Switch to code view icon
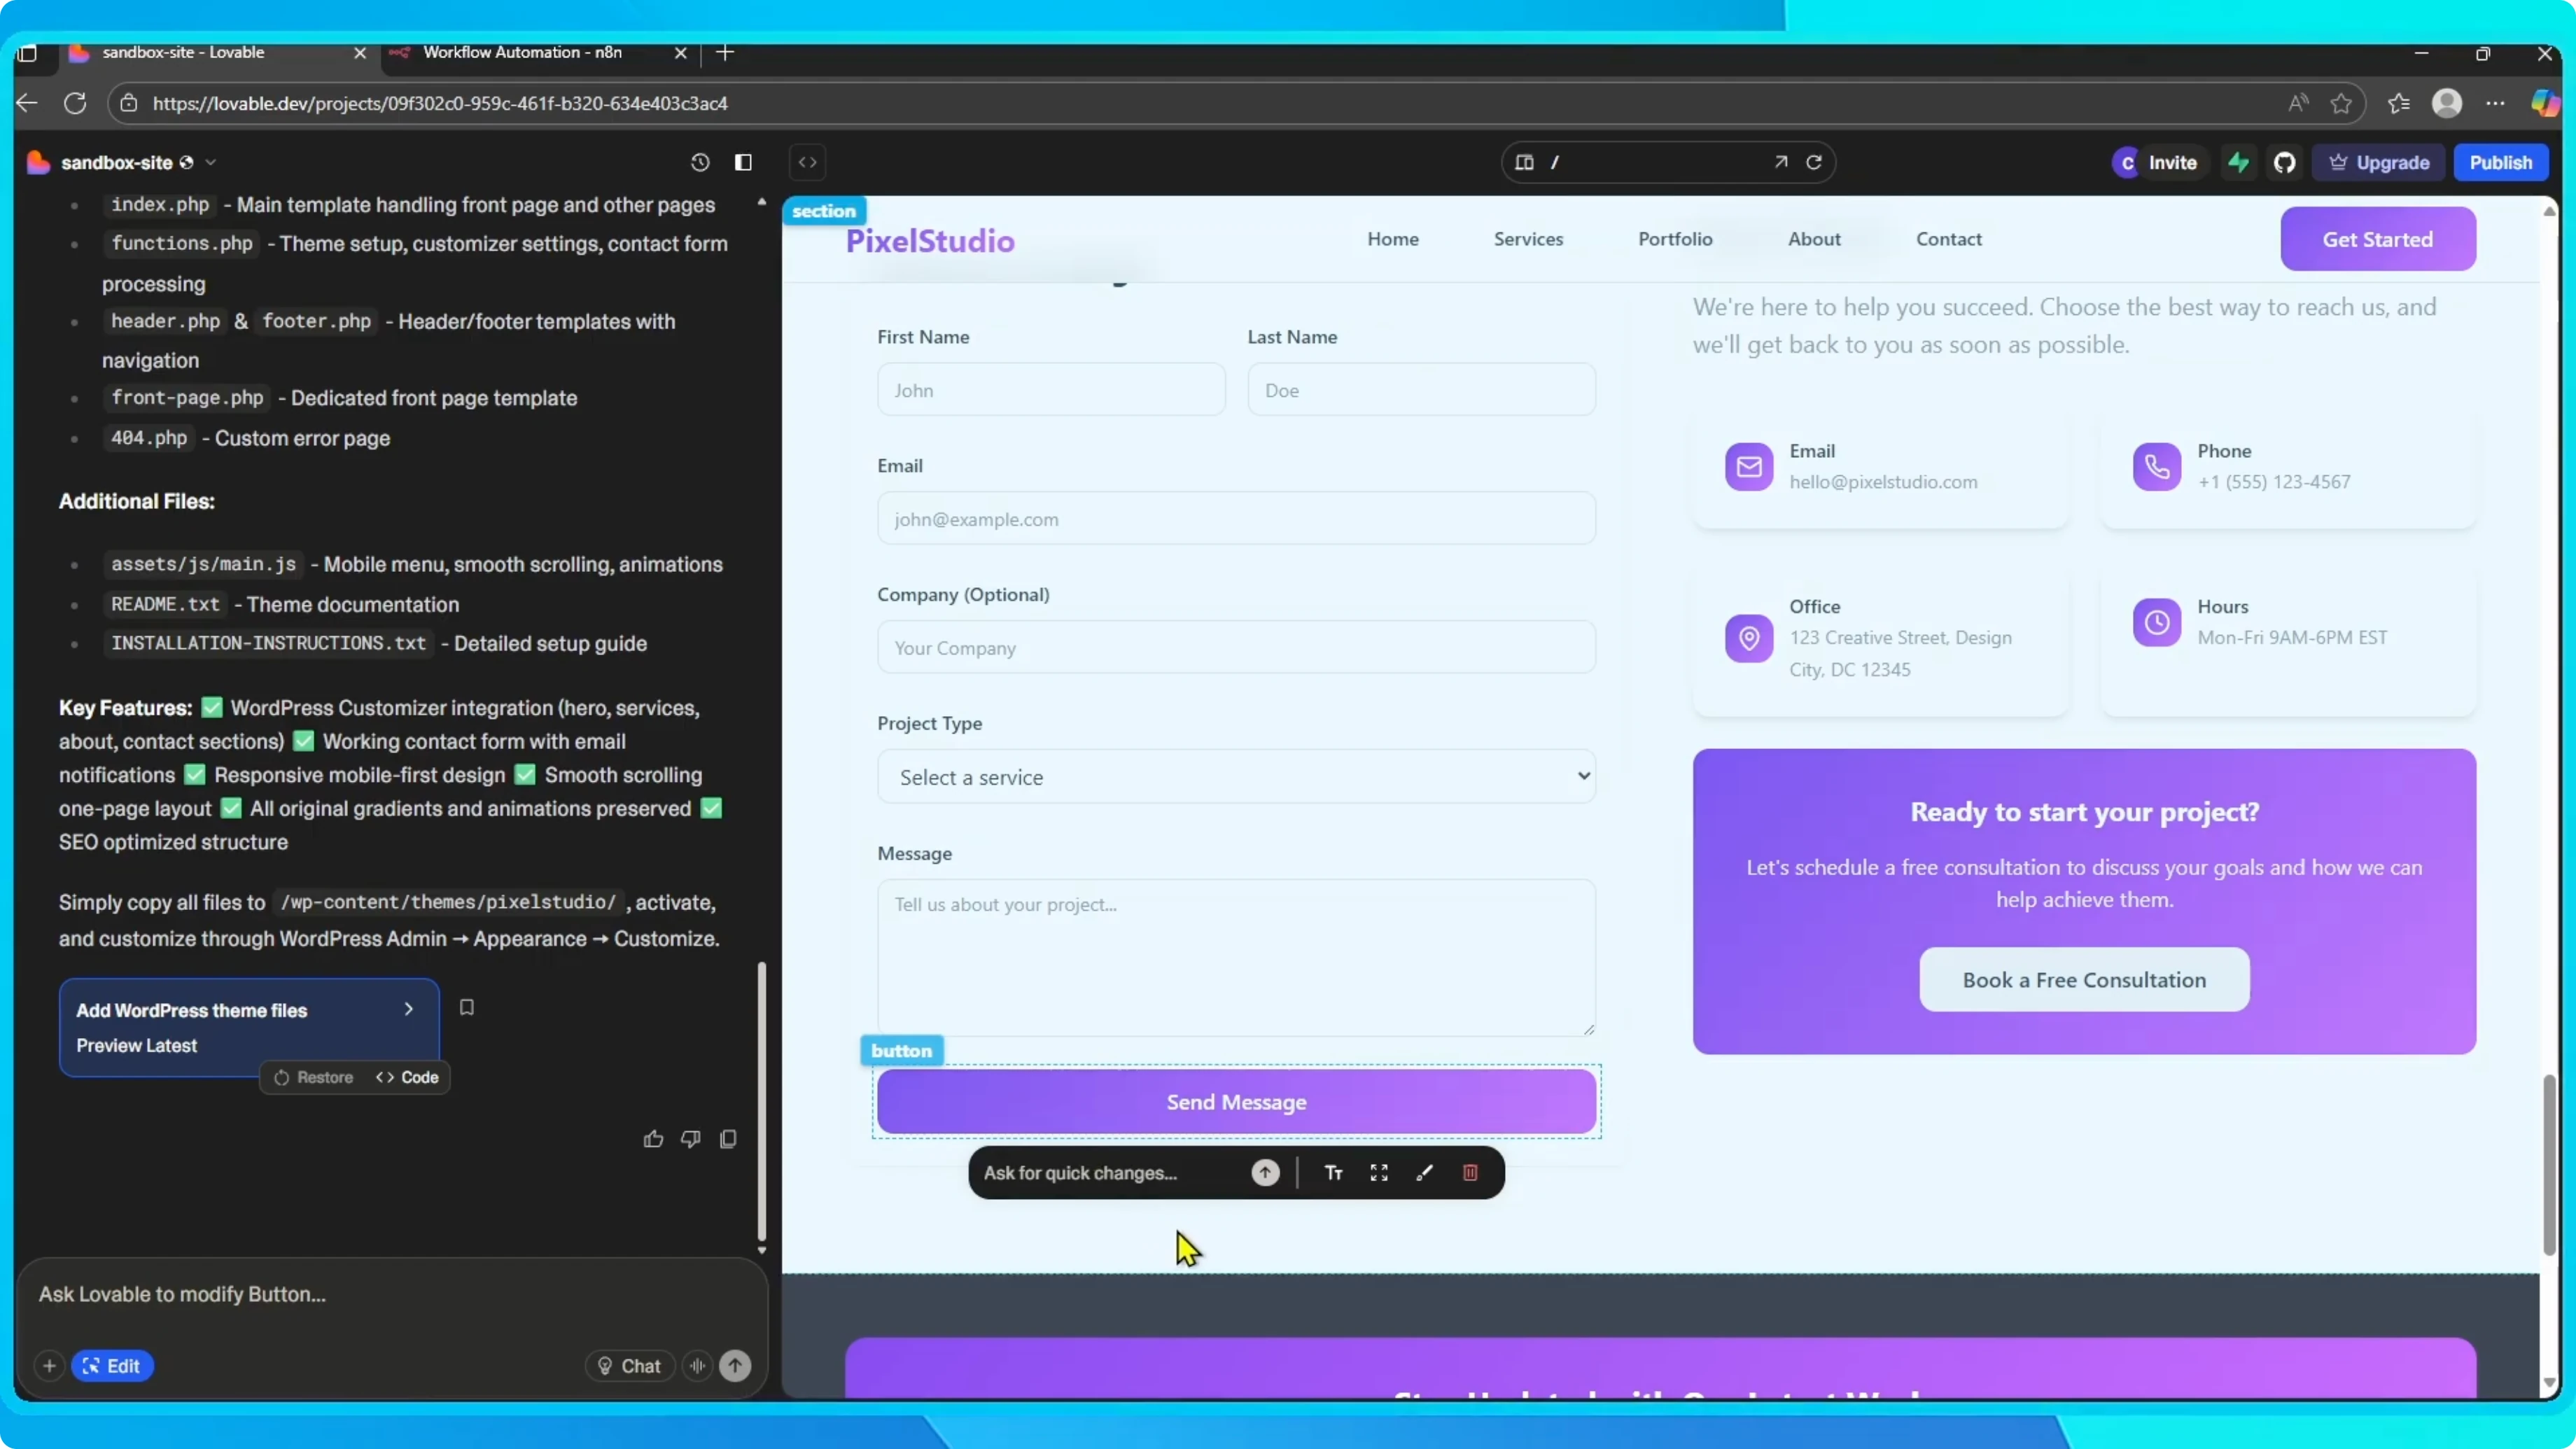Image resolution: width=2576 pixels, height=1449 pixels. (808, 162)
